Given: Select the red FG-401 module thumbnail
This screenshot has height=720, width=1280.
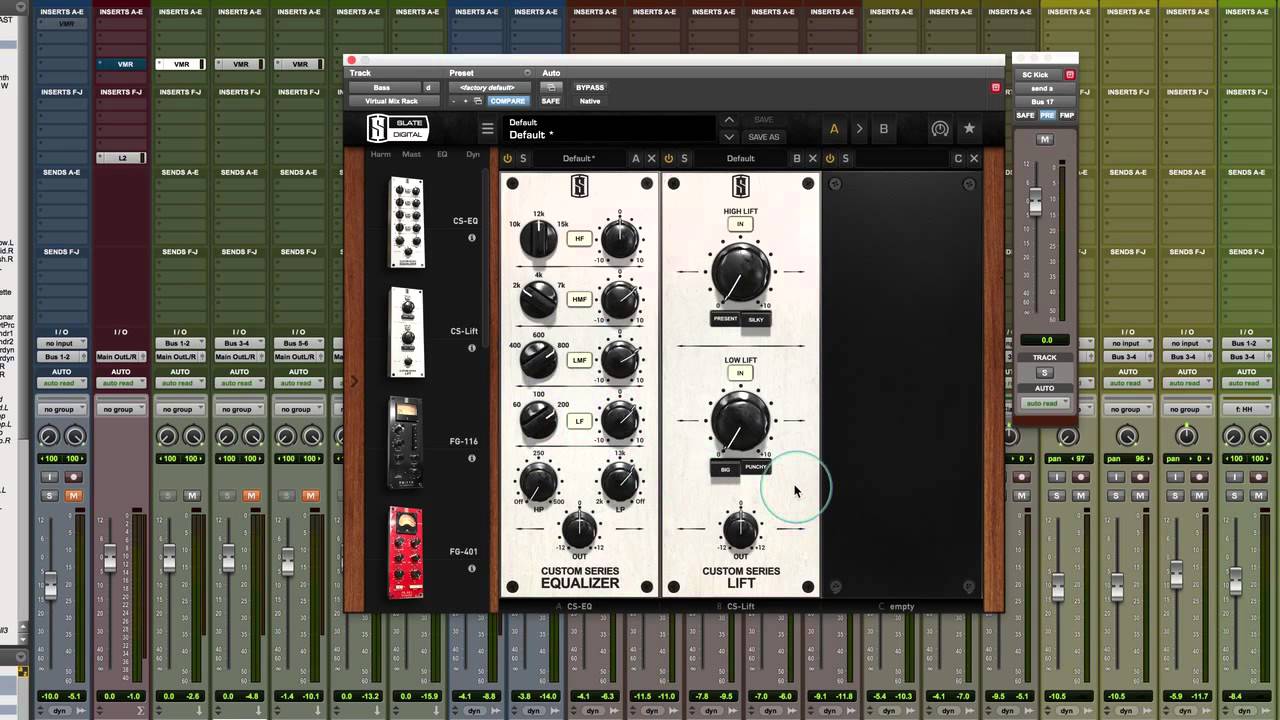Looking at the screenshot, I should point(406,552).
